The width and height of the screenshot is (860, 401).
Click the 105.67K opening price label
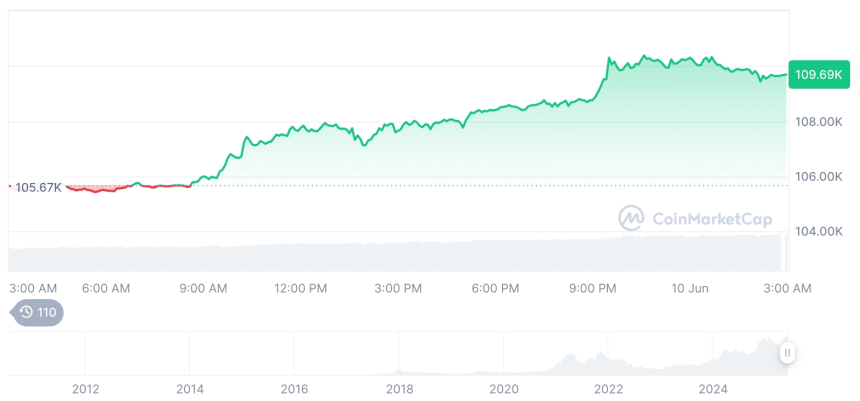(x=38, y=187)
